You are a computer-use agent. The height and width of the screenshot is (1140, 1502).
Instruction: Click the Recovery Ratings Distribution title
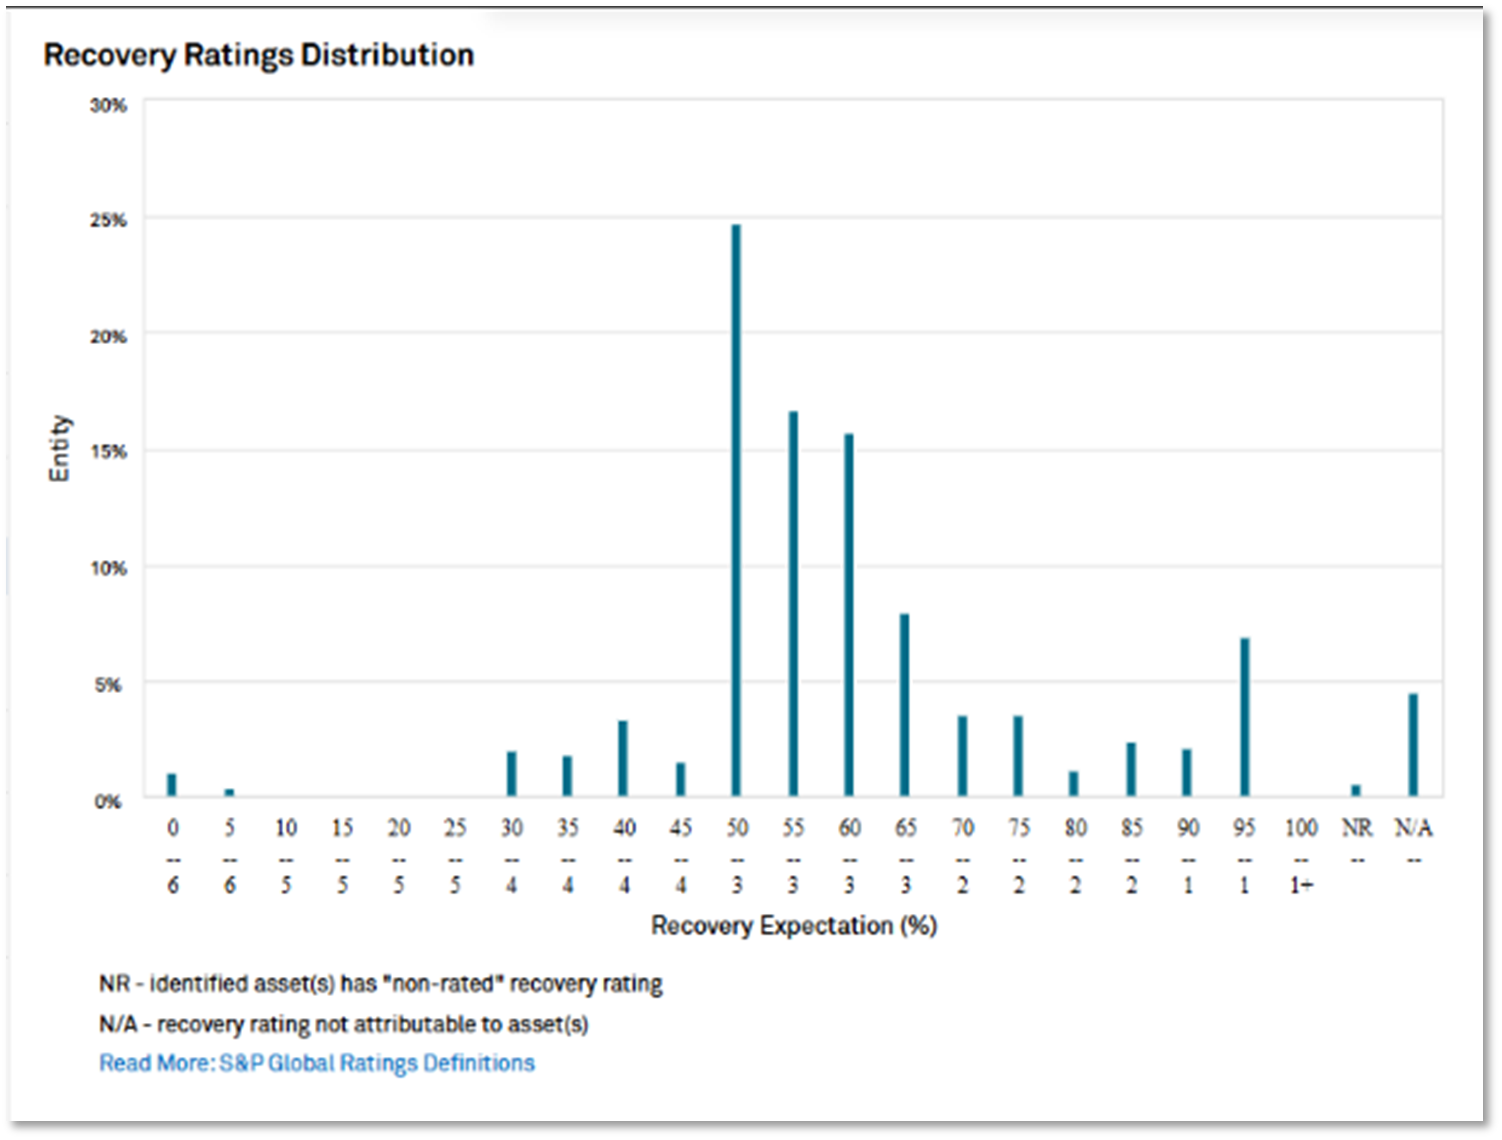pyautogui.click(x=258, y=55)
